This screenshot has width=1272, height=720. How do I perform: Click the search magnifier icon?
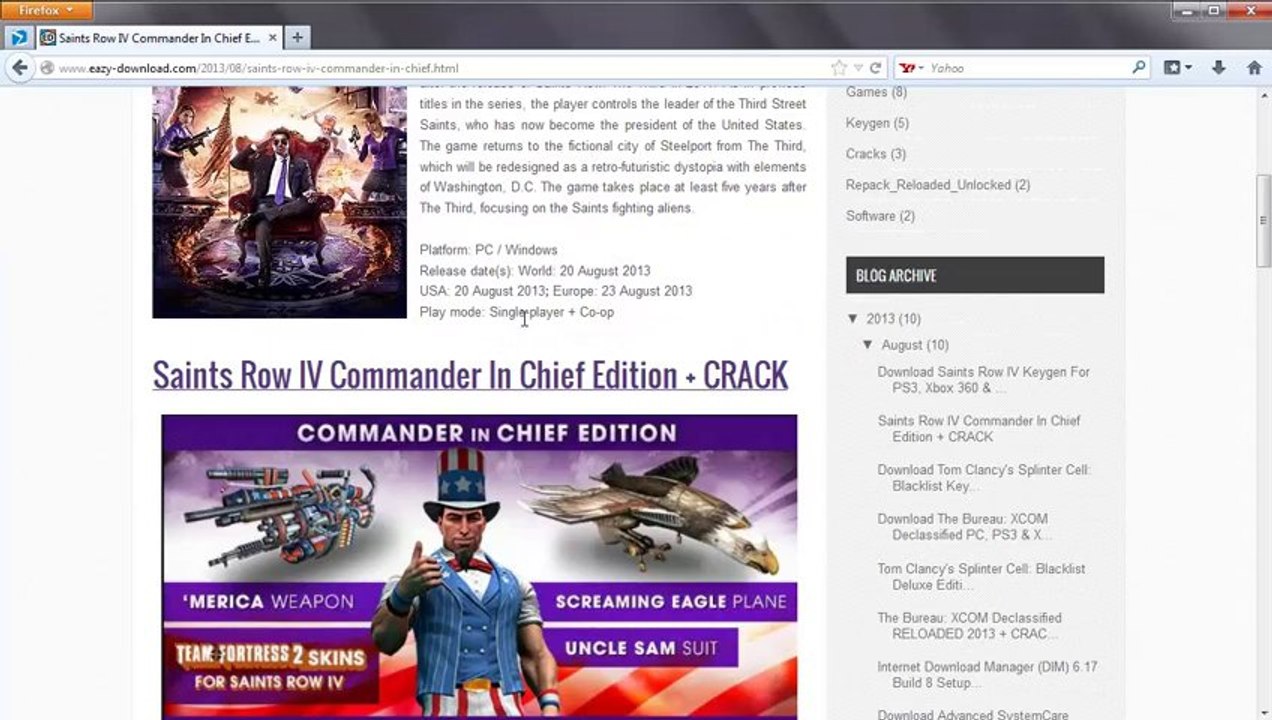click(x=1138, y=68)
